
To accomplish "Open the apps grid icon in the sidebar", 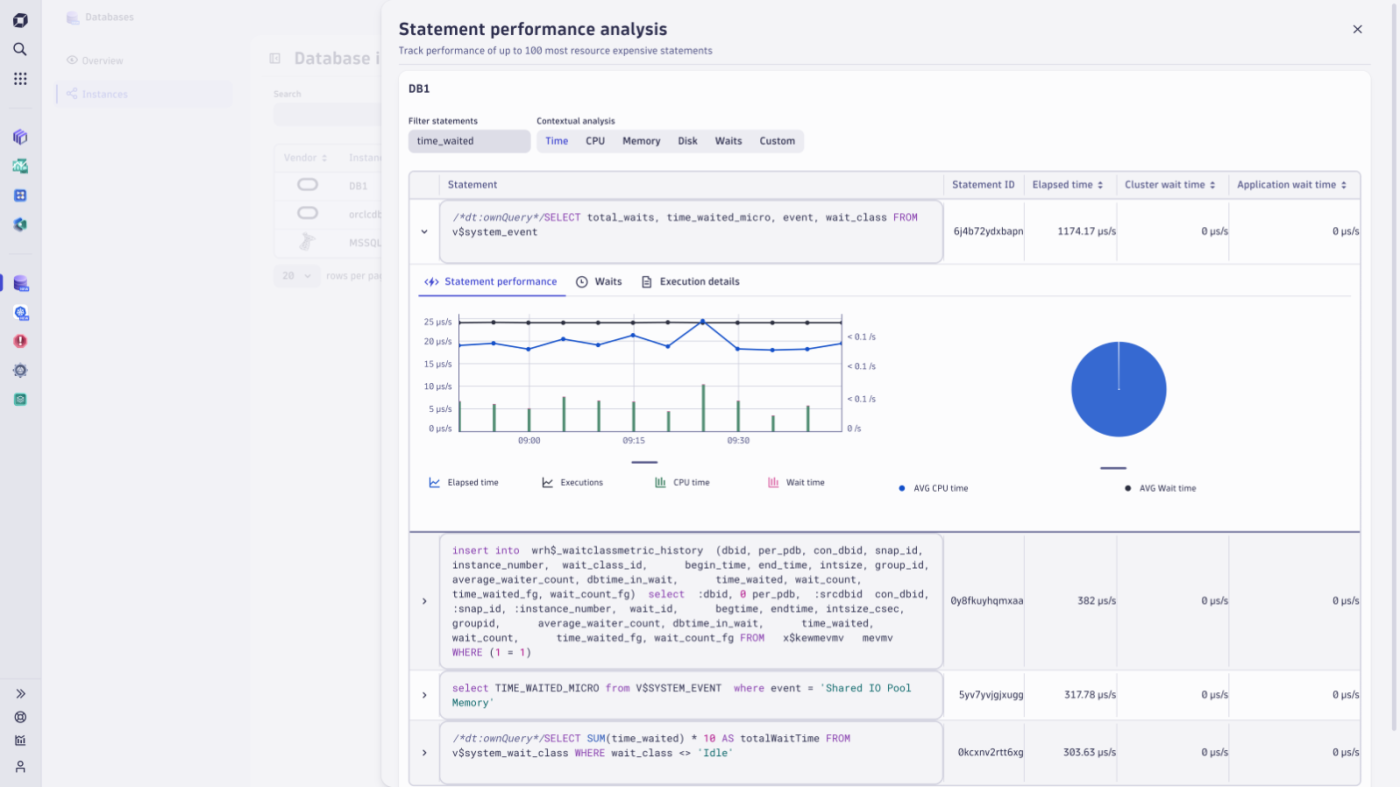I will click(20, 78).
